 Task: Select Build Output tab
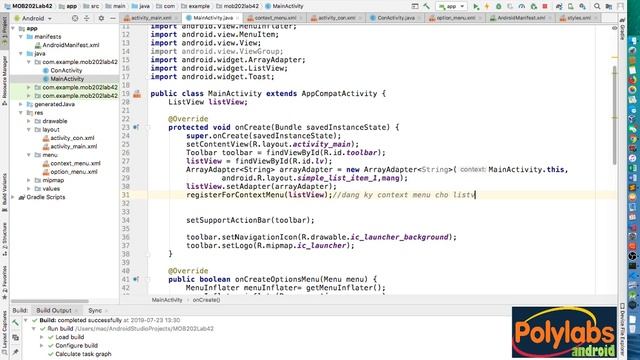coord(54,311)
